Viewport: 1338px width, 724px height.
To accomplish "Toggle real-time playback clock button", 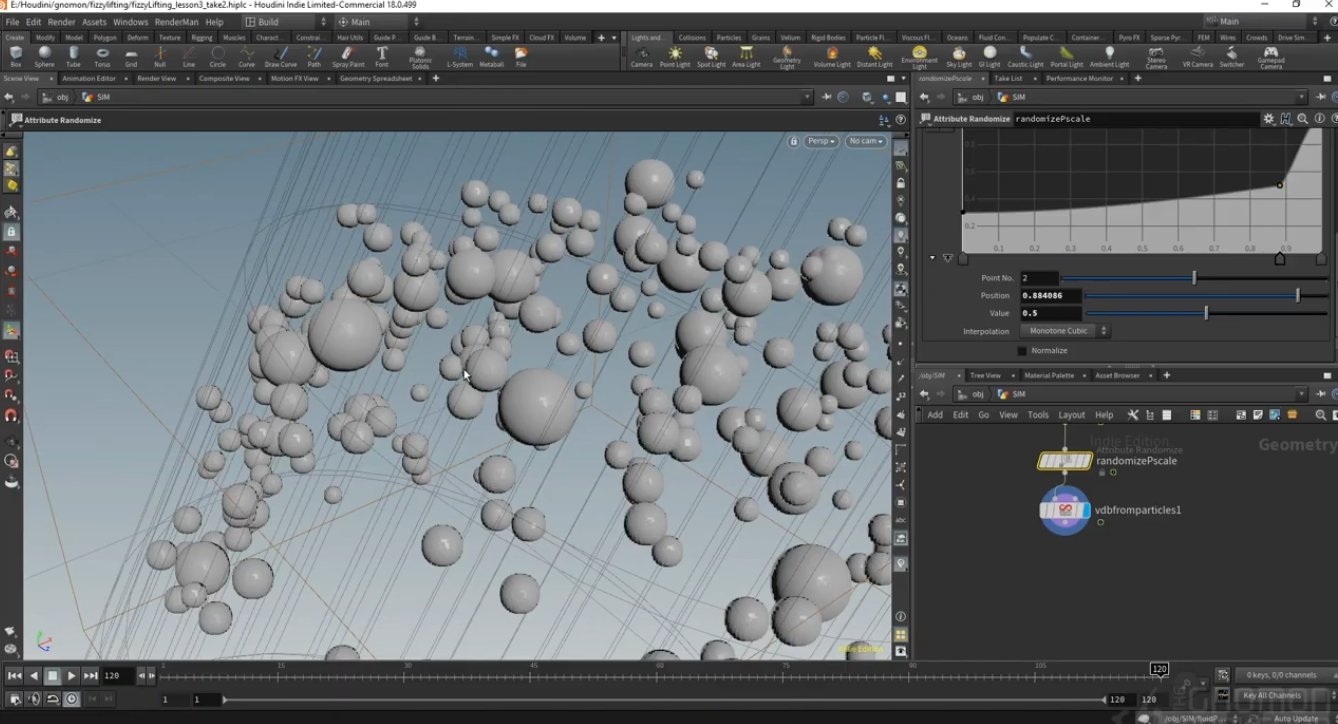I will tap(72, 699).
